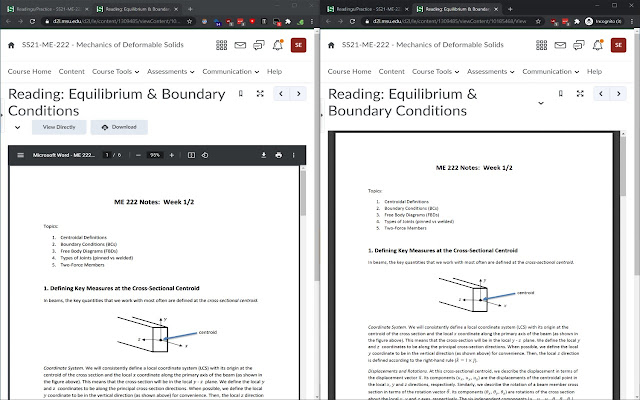The height and width of the screenshot is (400, 640).
Task: Click Download button below title
Action: [x=119, y=127]
